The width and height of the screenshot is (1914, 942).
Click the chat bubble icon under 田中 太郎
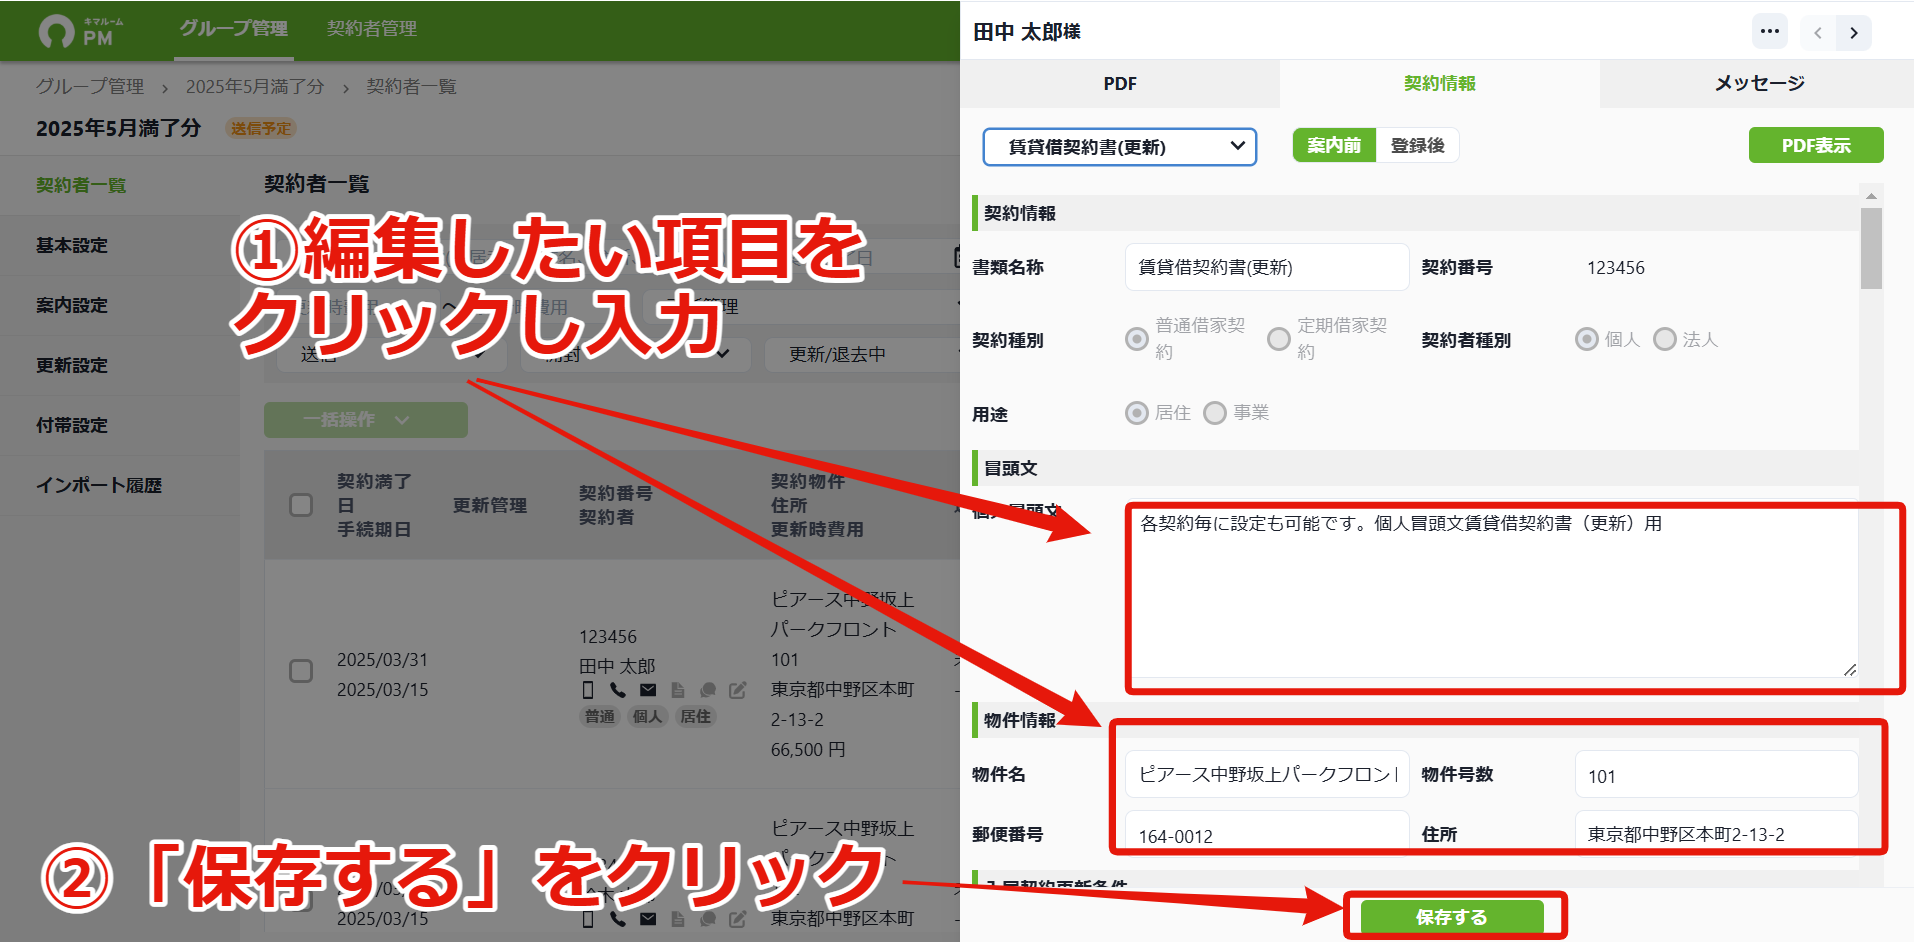(708, 690)
